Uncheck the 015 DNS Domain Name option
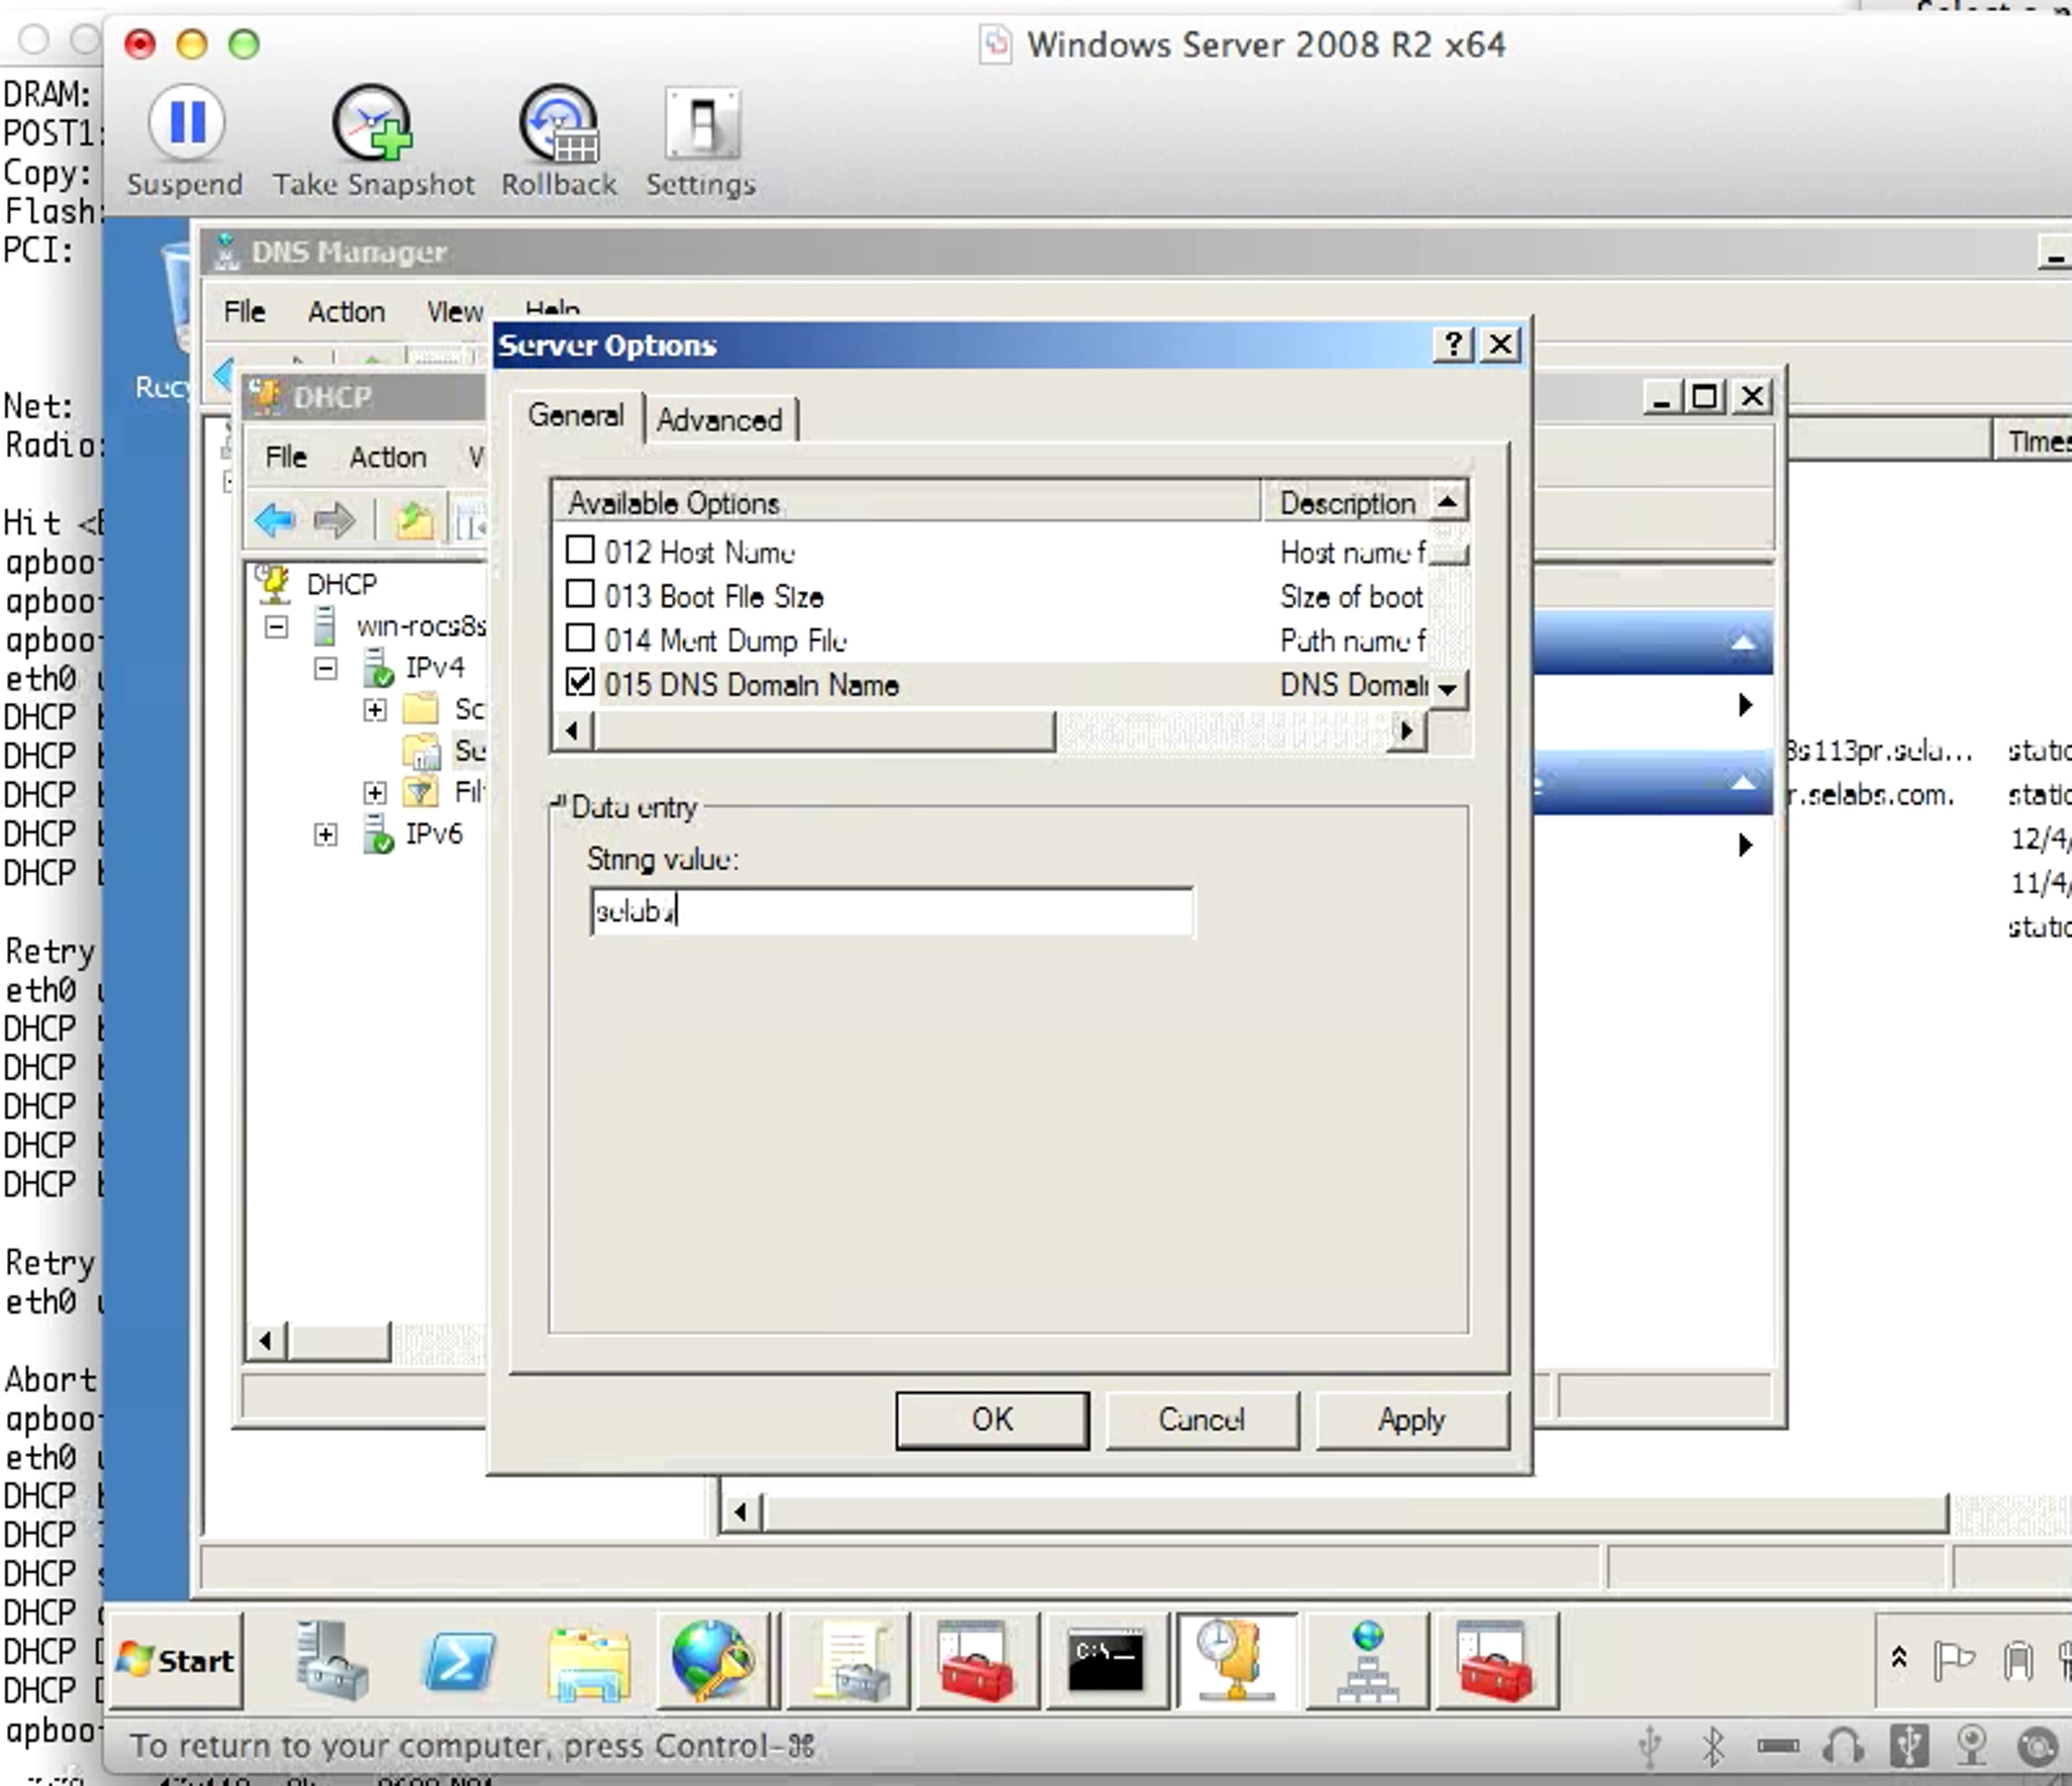This screenshot has height=1786, width=2072. coord(580,682)
